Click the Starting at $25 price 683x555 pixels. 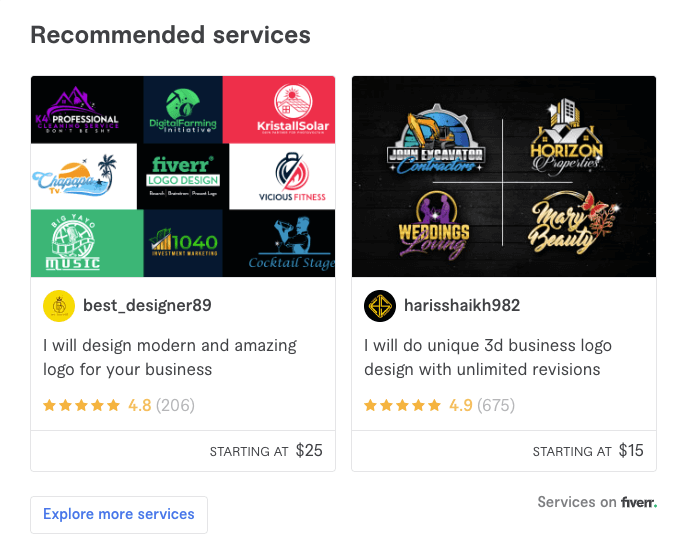[x=266, y=451]
